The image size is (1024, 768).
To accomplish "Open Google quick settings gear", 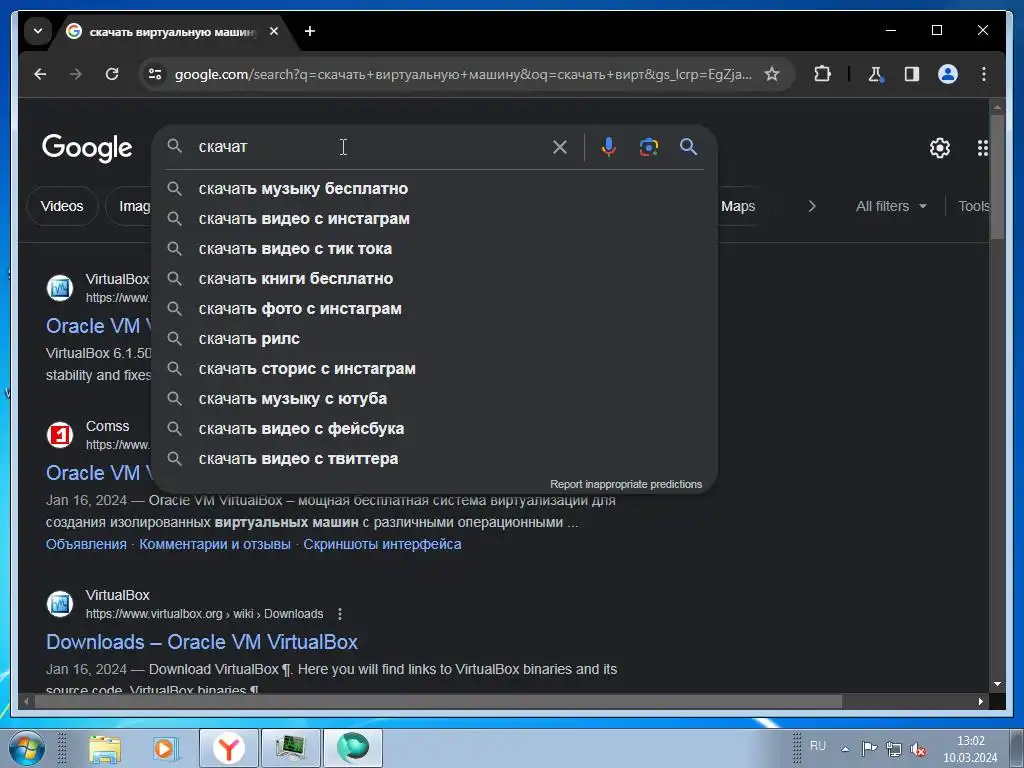I will (940, 148).
